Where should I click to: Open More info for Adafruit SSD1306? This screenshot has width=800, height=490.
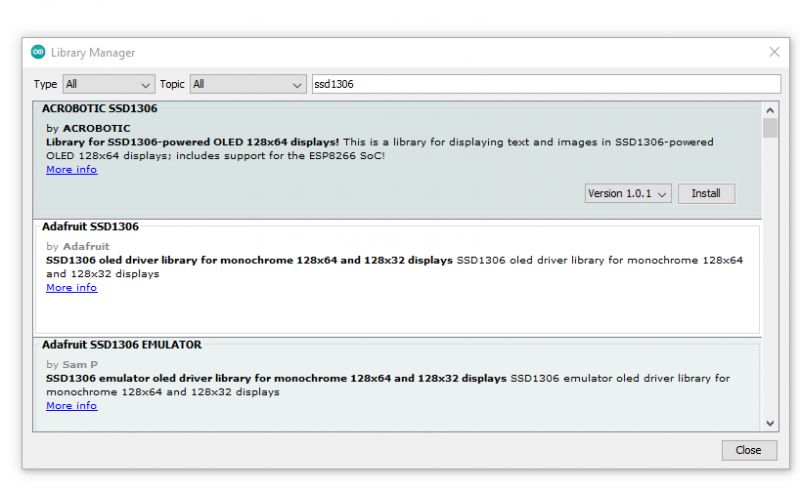click(x=71, y=287)
